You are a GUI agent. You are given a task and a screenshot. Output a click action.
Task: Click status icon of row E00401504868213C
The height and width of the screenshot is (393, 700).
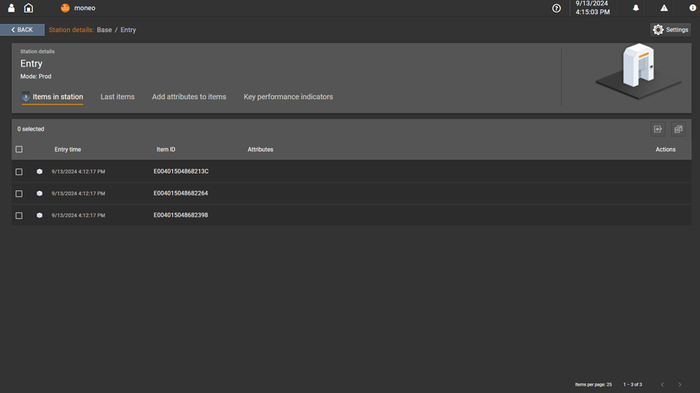tap(39, 171)
